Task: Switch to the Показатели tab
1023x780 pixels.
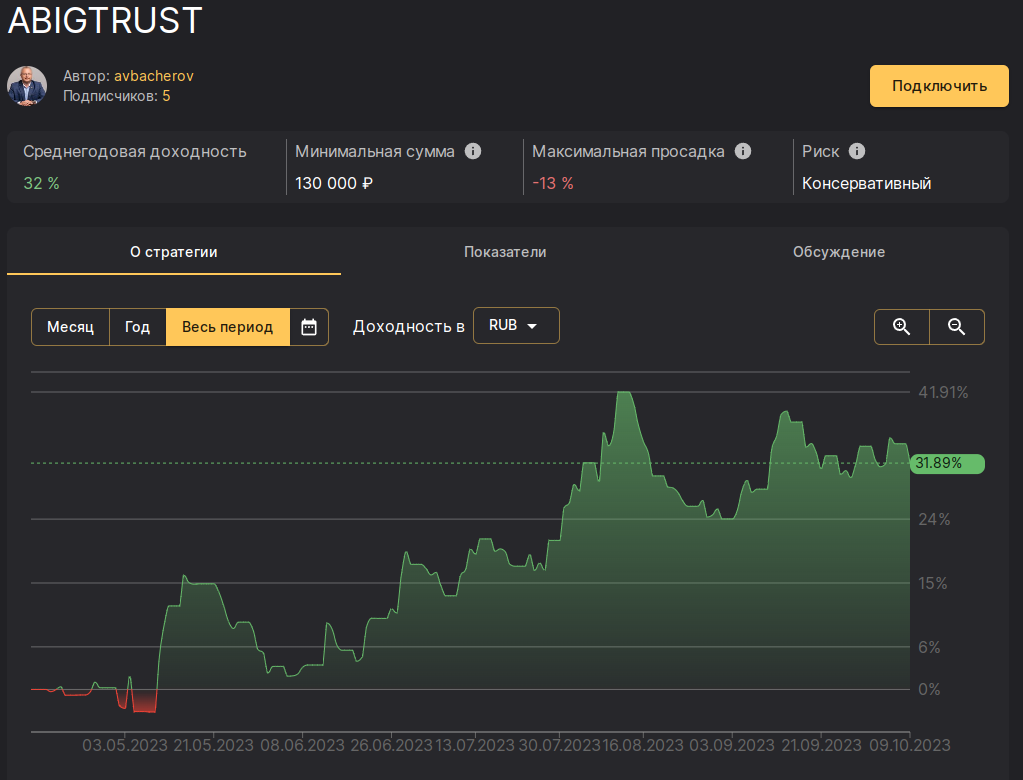Action: pyautogui.click(x=506, y=252)
